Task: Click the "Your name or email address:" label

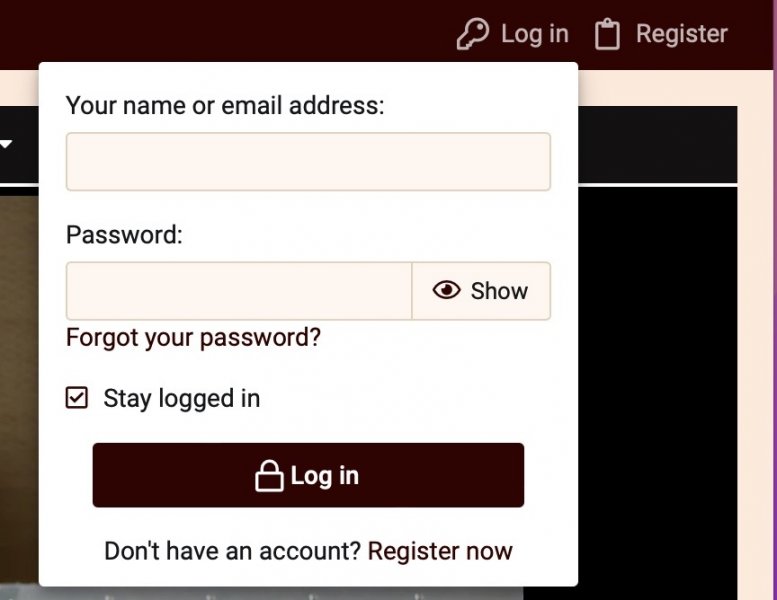Action: pos(225,105)
